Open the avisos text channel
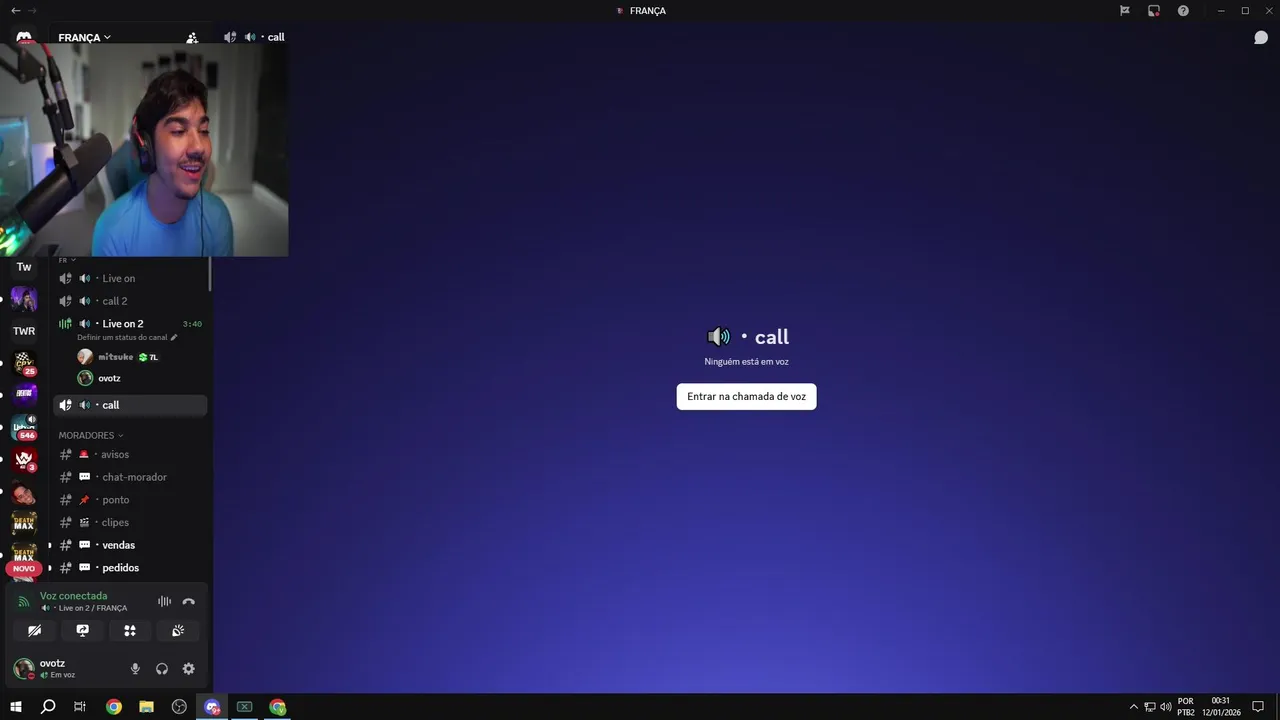Image resolution: width=1280 pixels, height=720 pixels. tap(130, 454)
